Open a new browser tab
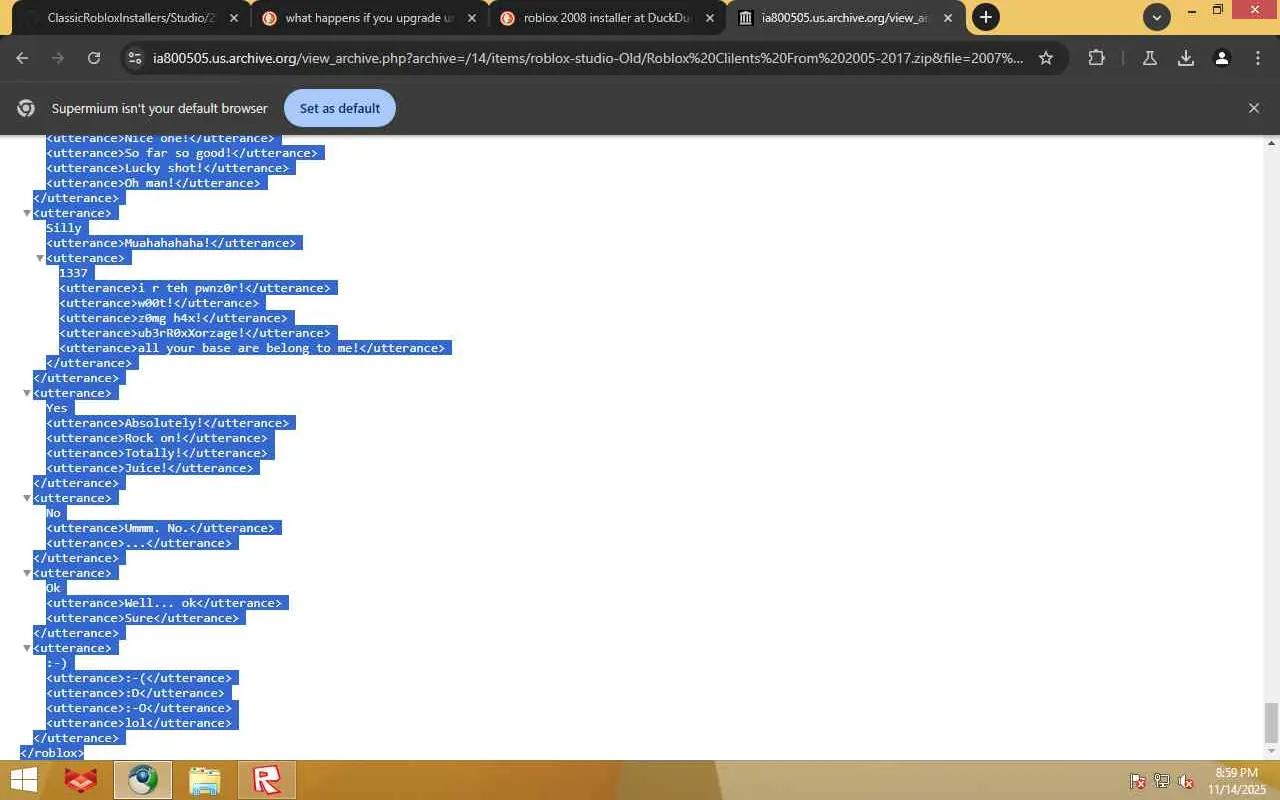Screen dimensions: 1280x800 (x=985, y=17)
